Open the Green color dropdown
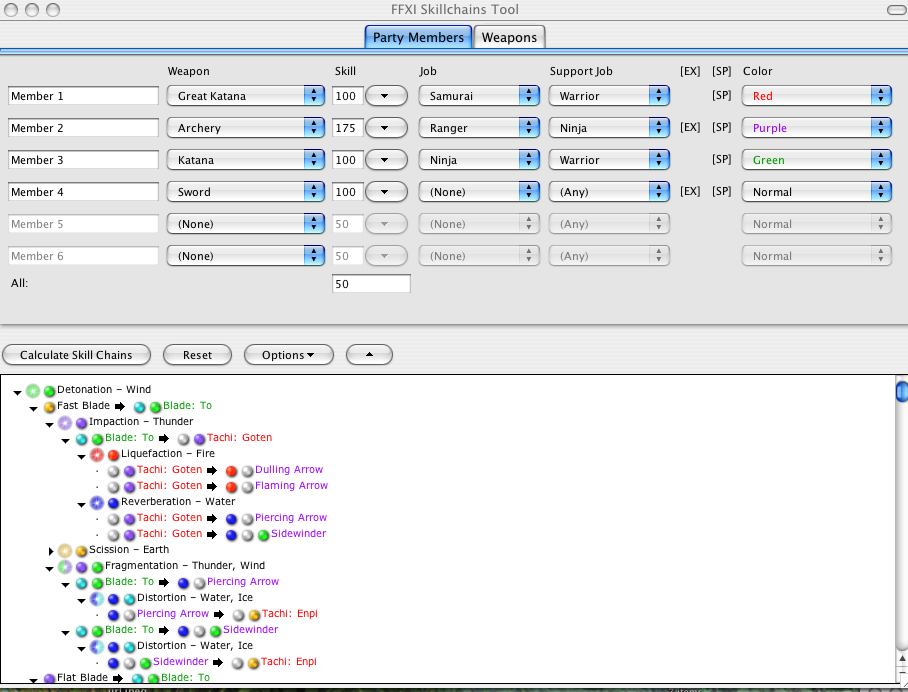This screenshot has height=692, width=908. [x=817, y=160]
